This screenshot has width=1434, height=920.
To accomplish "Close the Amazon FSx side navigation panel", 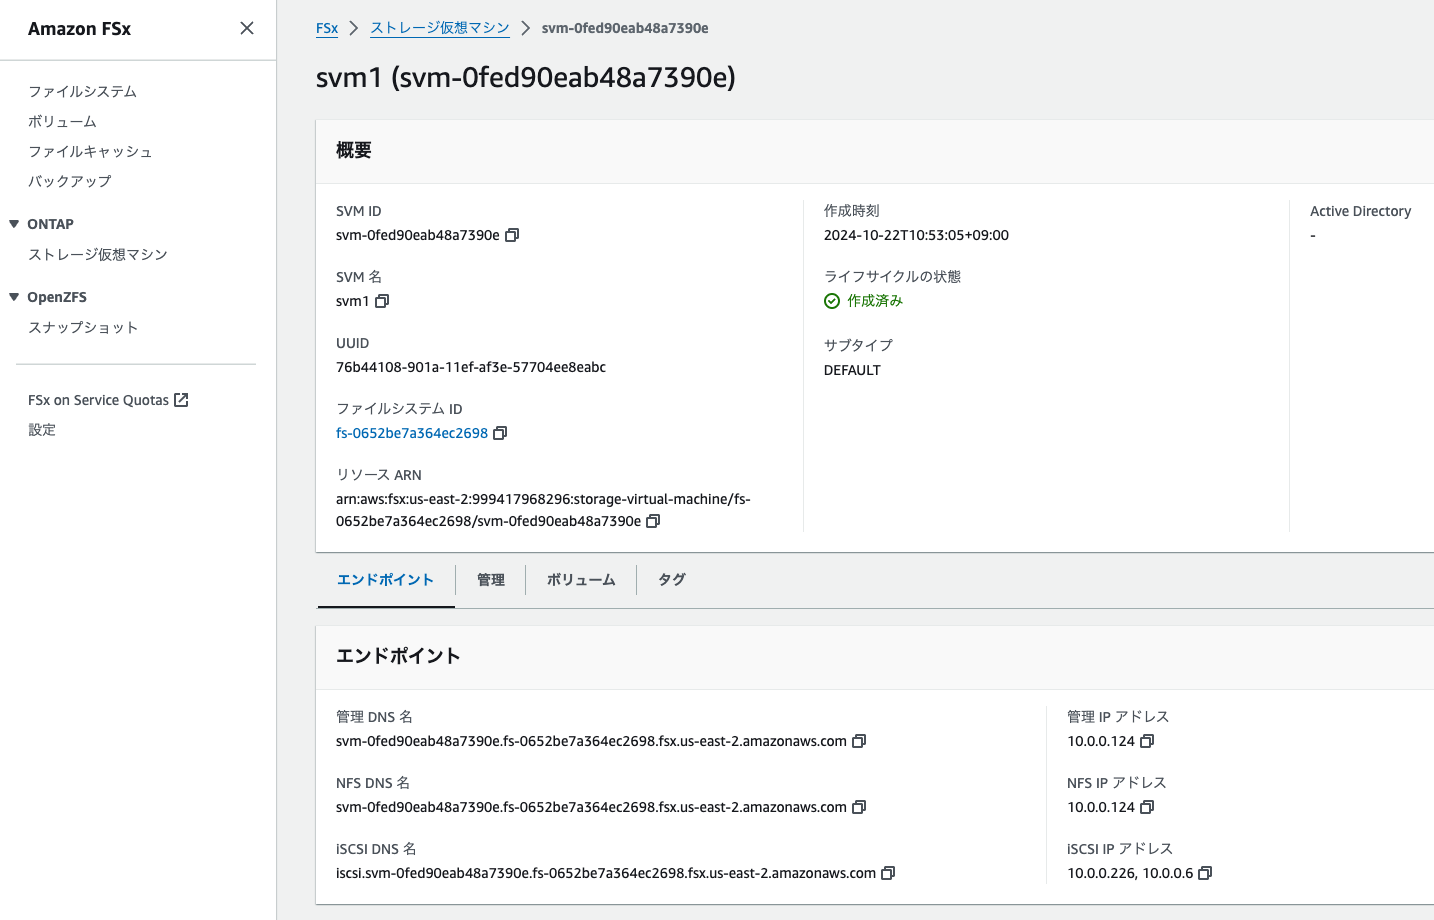I will coord(247,28).
